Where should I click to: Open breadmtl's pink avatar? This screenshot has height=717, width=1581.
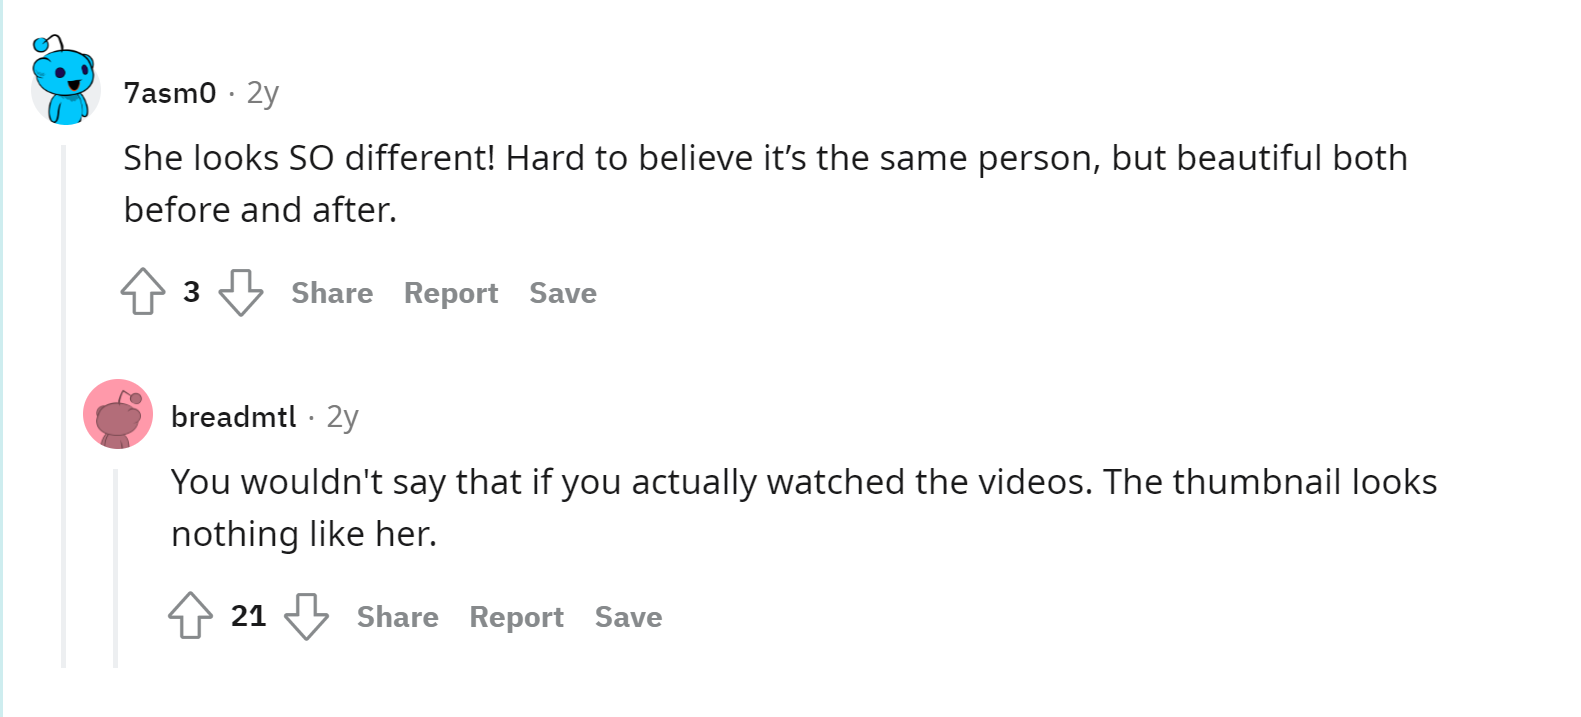[x=118, y=414]
